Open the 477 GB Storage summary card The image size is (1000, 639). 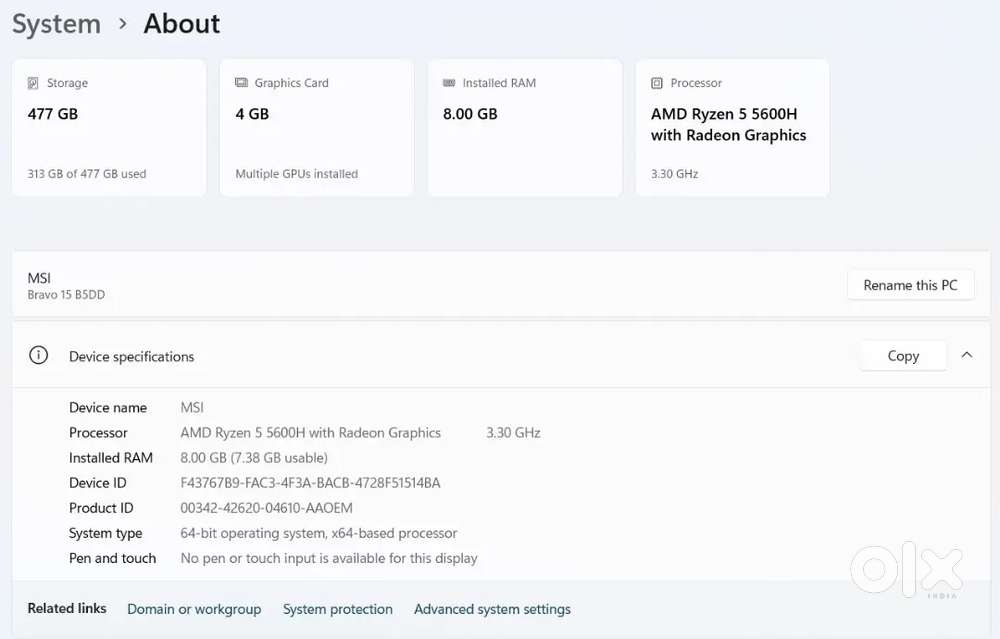click(x=108, y=127)
